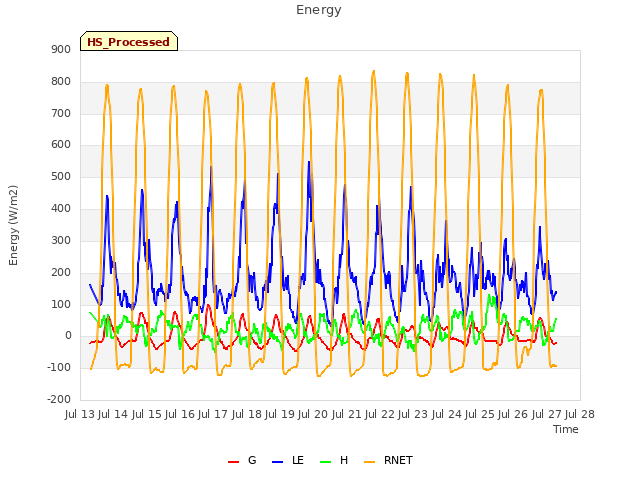Click the 900 y-axis tick label
Image resolution: width=640 pixels, height=480 pixels.
[61, 49]
